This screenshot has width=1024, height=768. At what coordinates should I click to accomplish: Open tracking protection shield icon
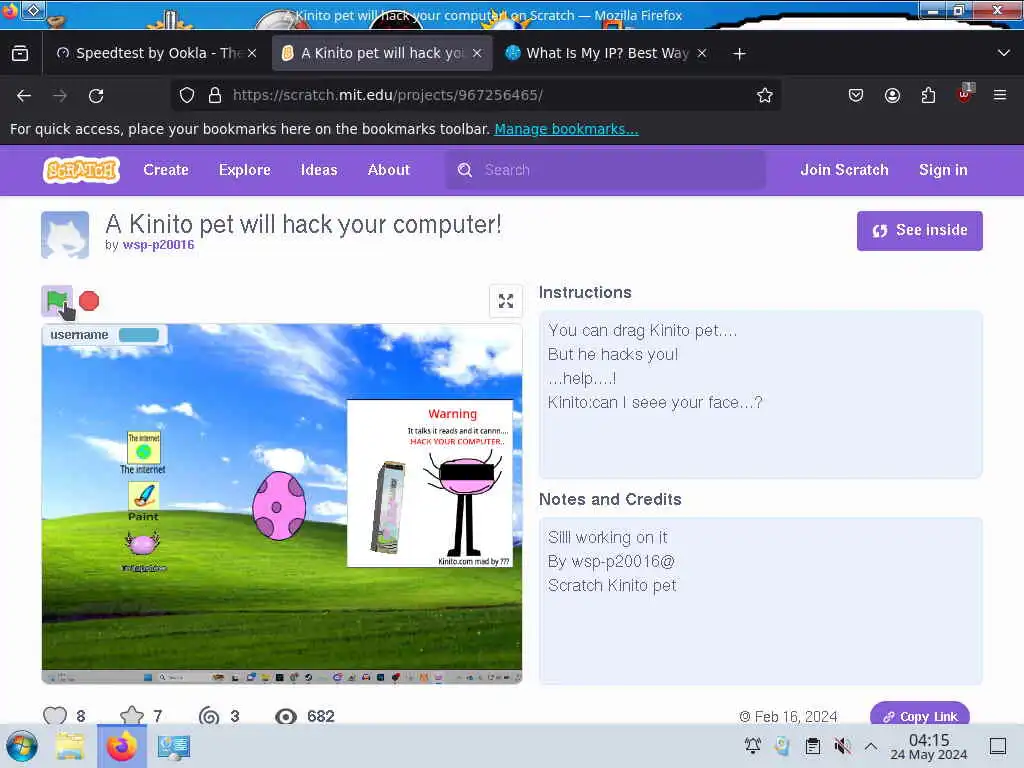tap(187, 95)
